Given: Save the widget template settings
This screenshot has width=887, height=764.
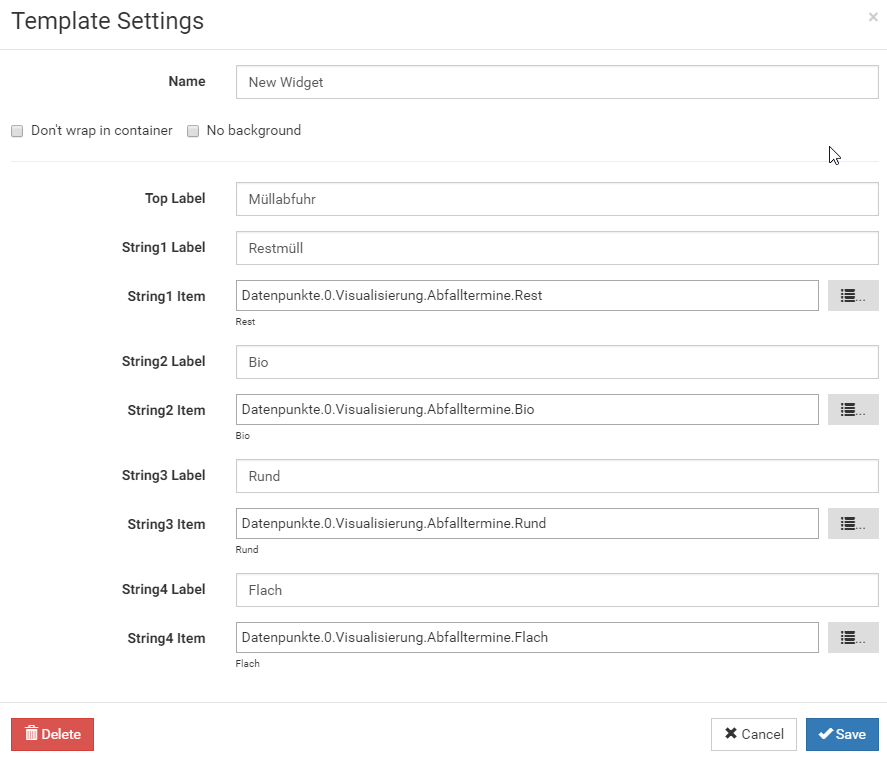Looking at the screenshot, I should [x=842, y=734].
